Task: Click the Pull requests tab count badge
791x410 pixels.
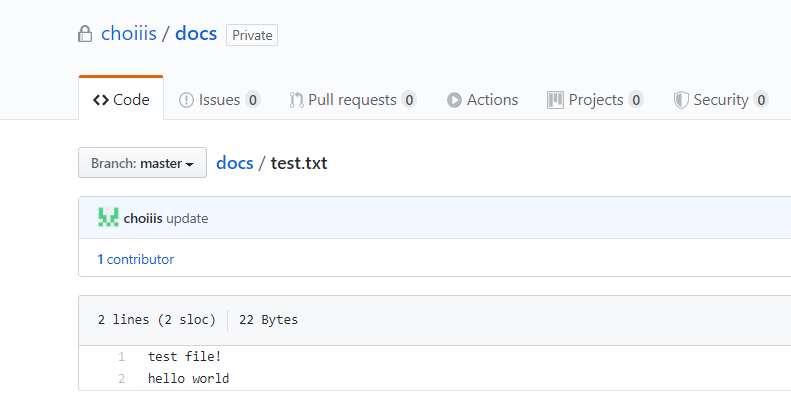Action: (409, 100)
